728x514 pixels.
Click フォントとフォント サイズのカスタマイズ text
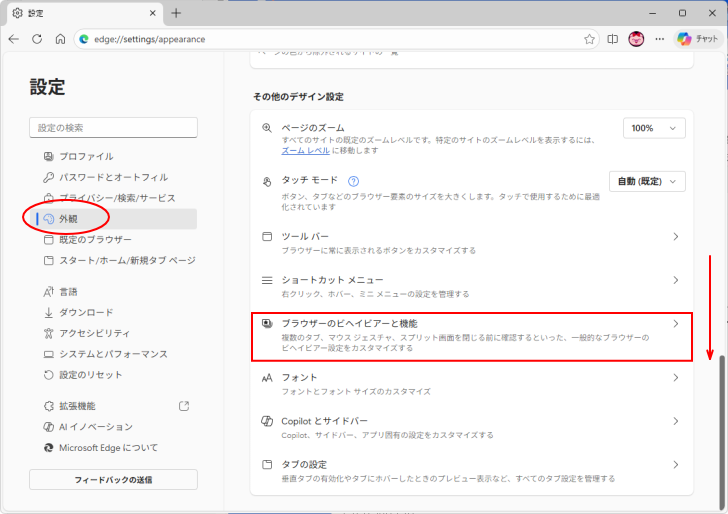click(356, 392)
